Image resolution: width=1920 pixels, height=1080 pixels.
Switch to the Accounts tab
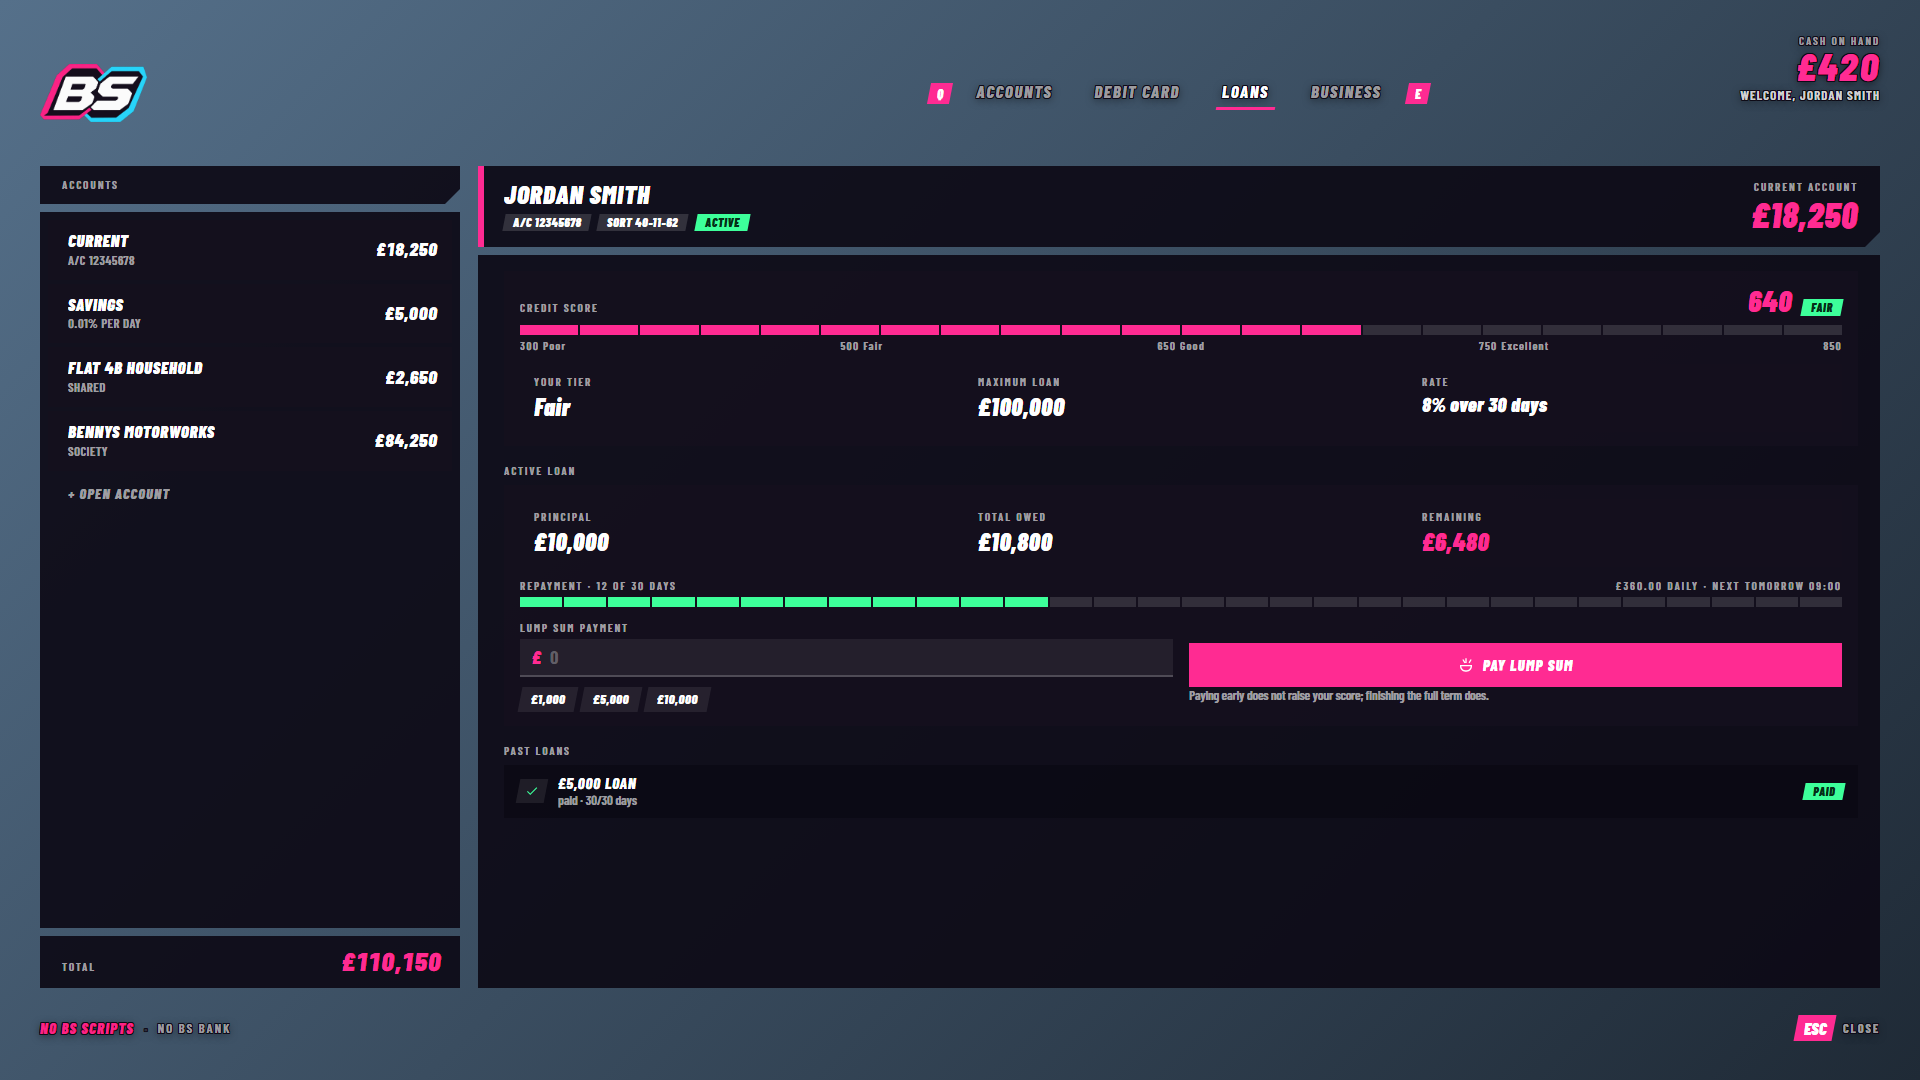[1014, 93]
